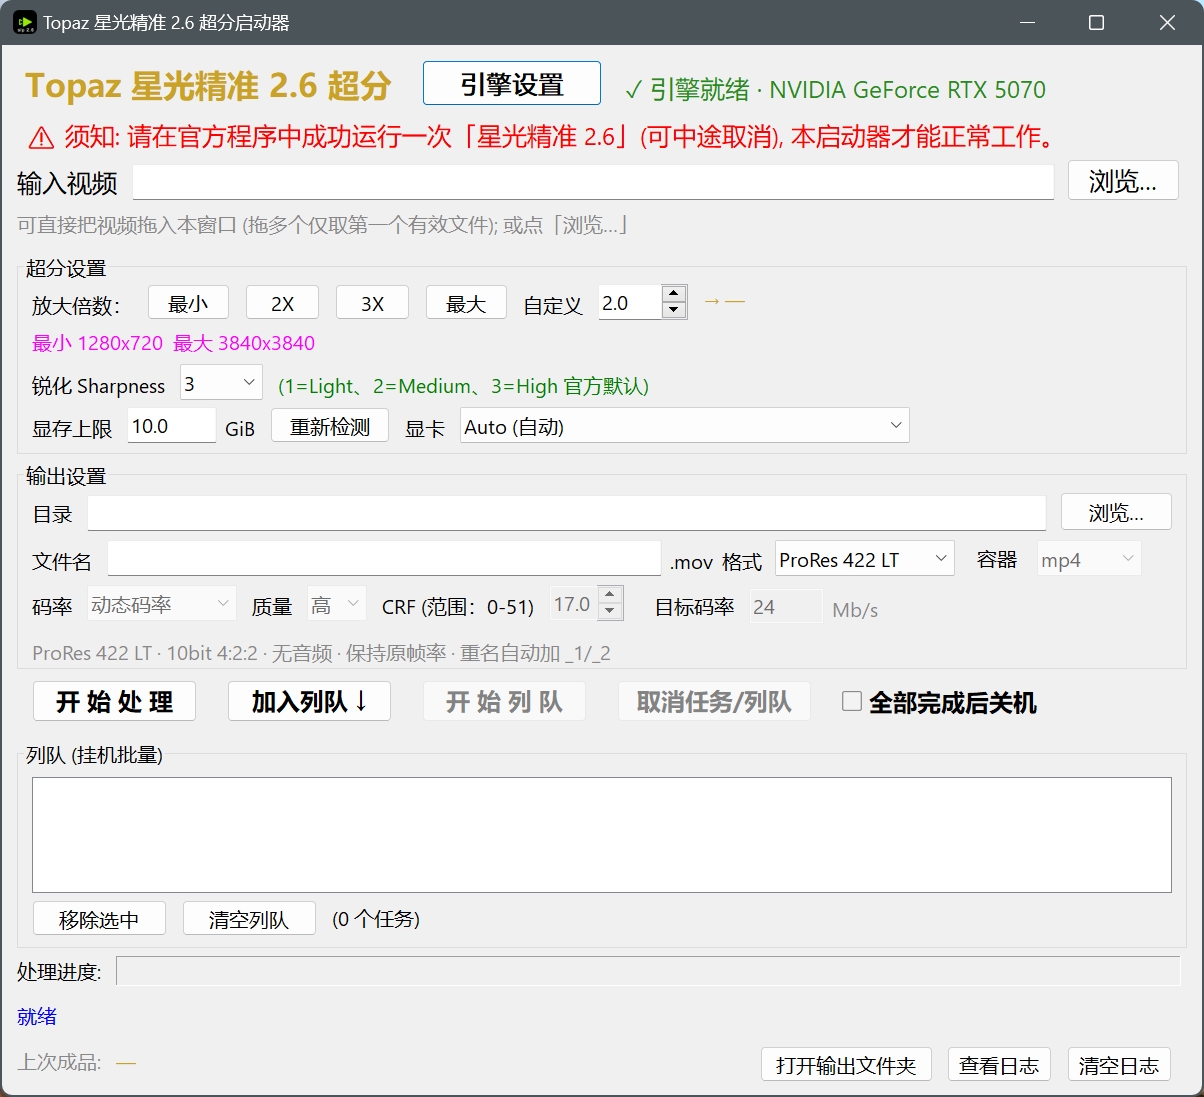
Task: Browse for the output directory
Action: pyautogui.click(x=1116, y=512)
